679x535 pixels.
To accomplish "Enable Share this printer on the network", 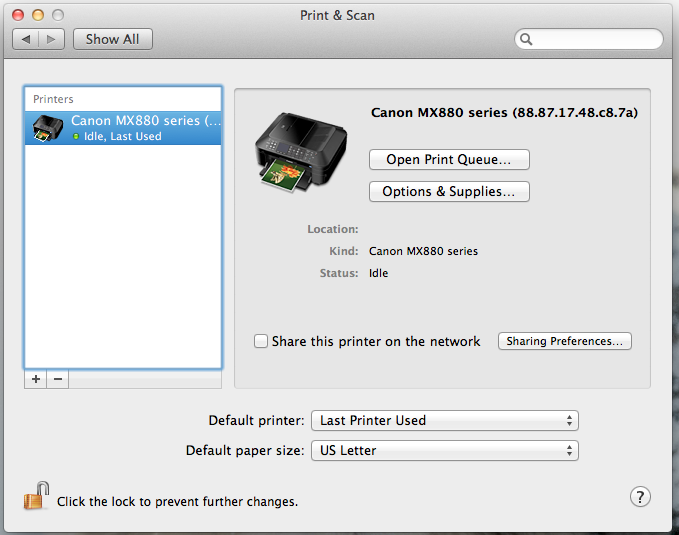I will point(261,341).
